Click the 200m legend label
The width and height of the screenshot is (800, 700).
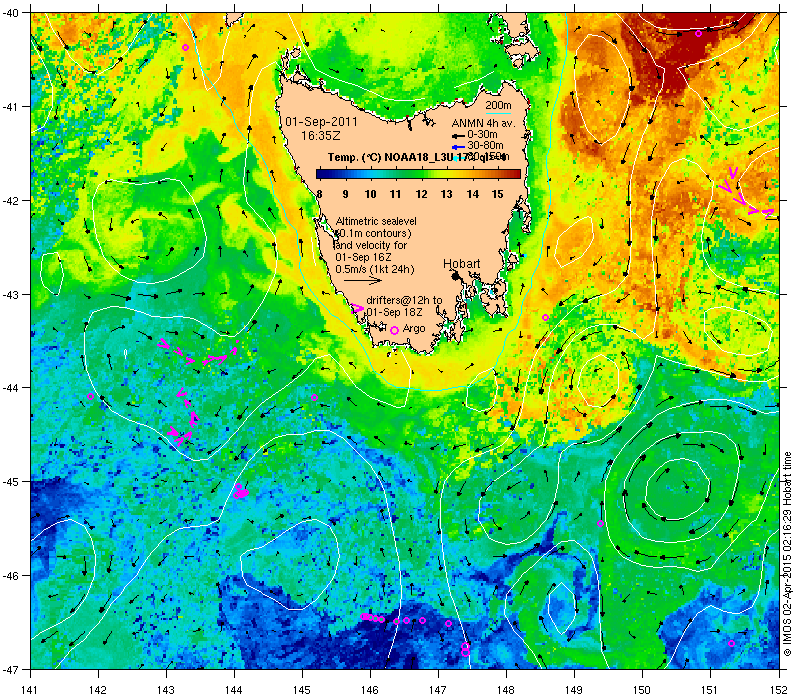[498, 105]
